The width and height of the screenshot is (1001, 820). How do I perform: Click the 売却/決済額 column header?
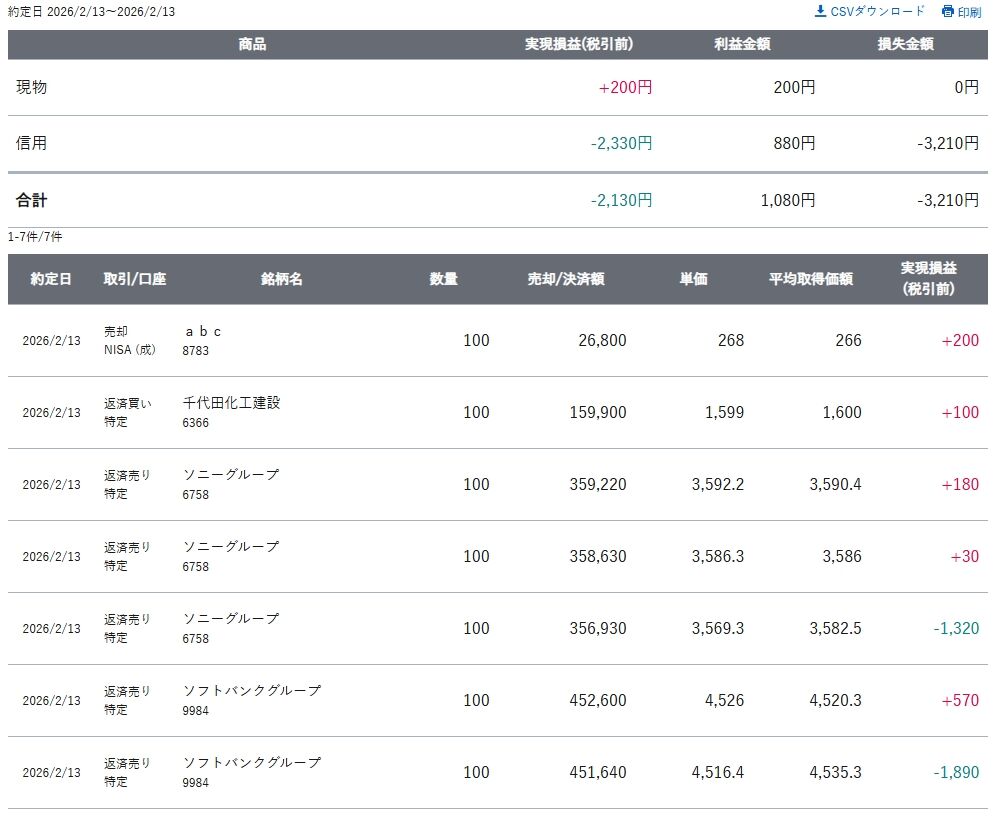click(566, 279)
